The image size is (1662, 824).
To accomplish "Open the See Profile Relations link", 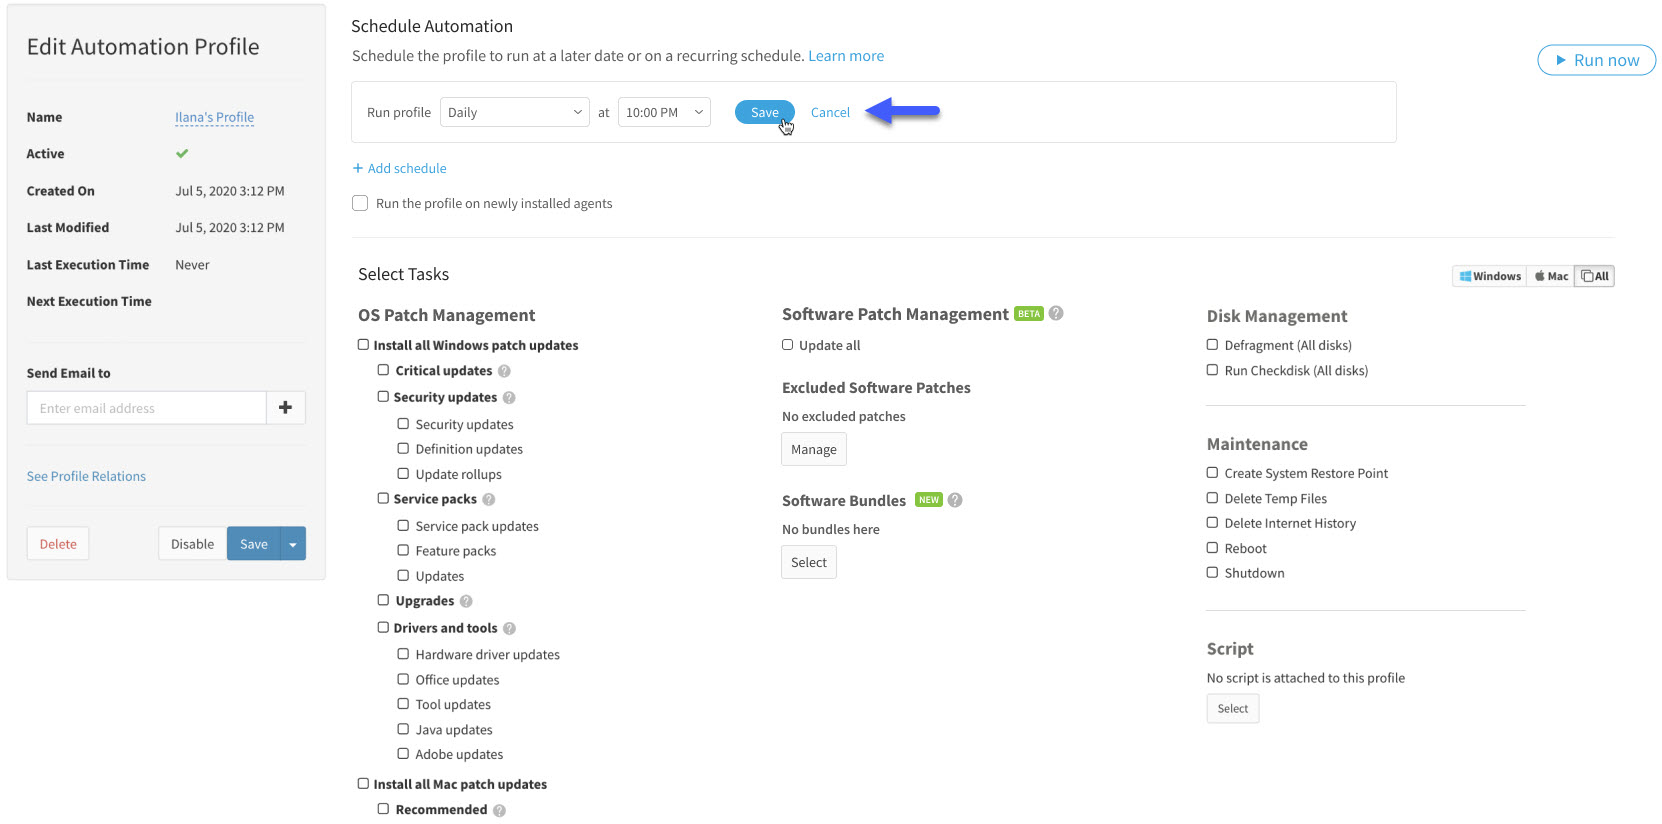I will click(x=86, y=476).
